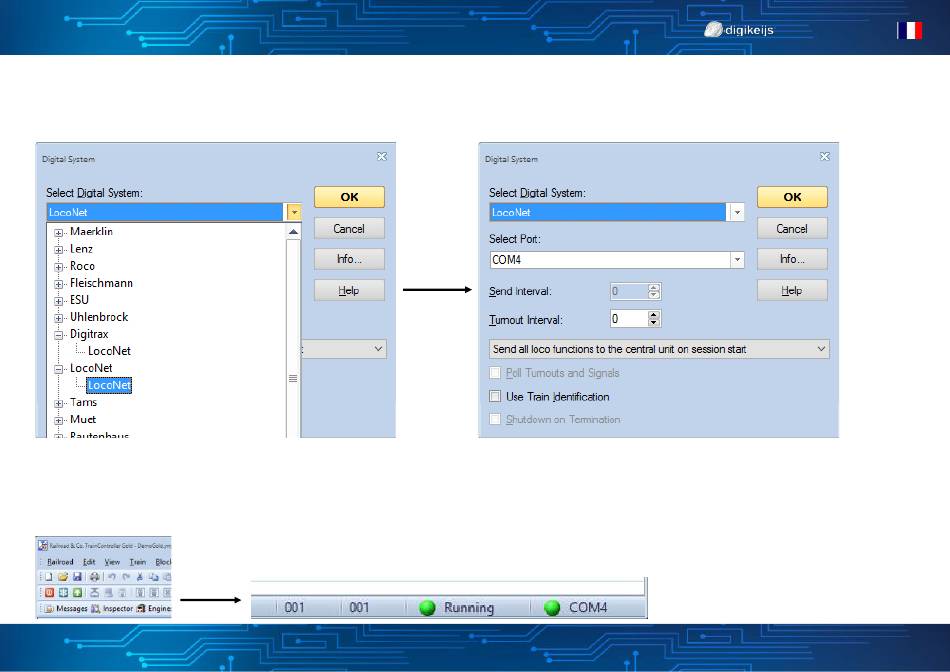Click the tree list scroll-up arrow
Viewport: 950px width, 672px height.
tap(293, 231)
